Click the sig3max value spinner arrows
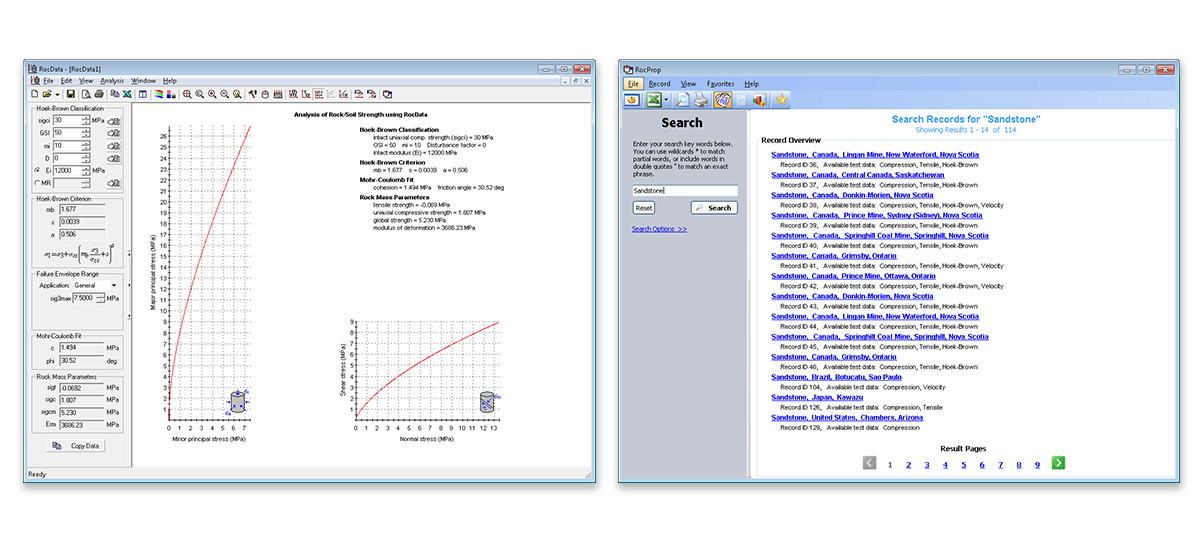Screen dimensions: 1200x560 click(x=101, y=297)
